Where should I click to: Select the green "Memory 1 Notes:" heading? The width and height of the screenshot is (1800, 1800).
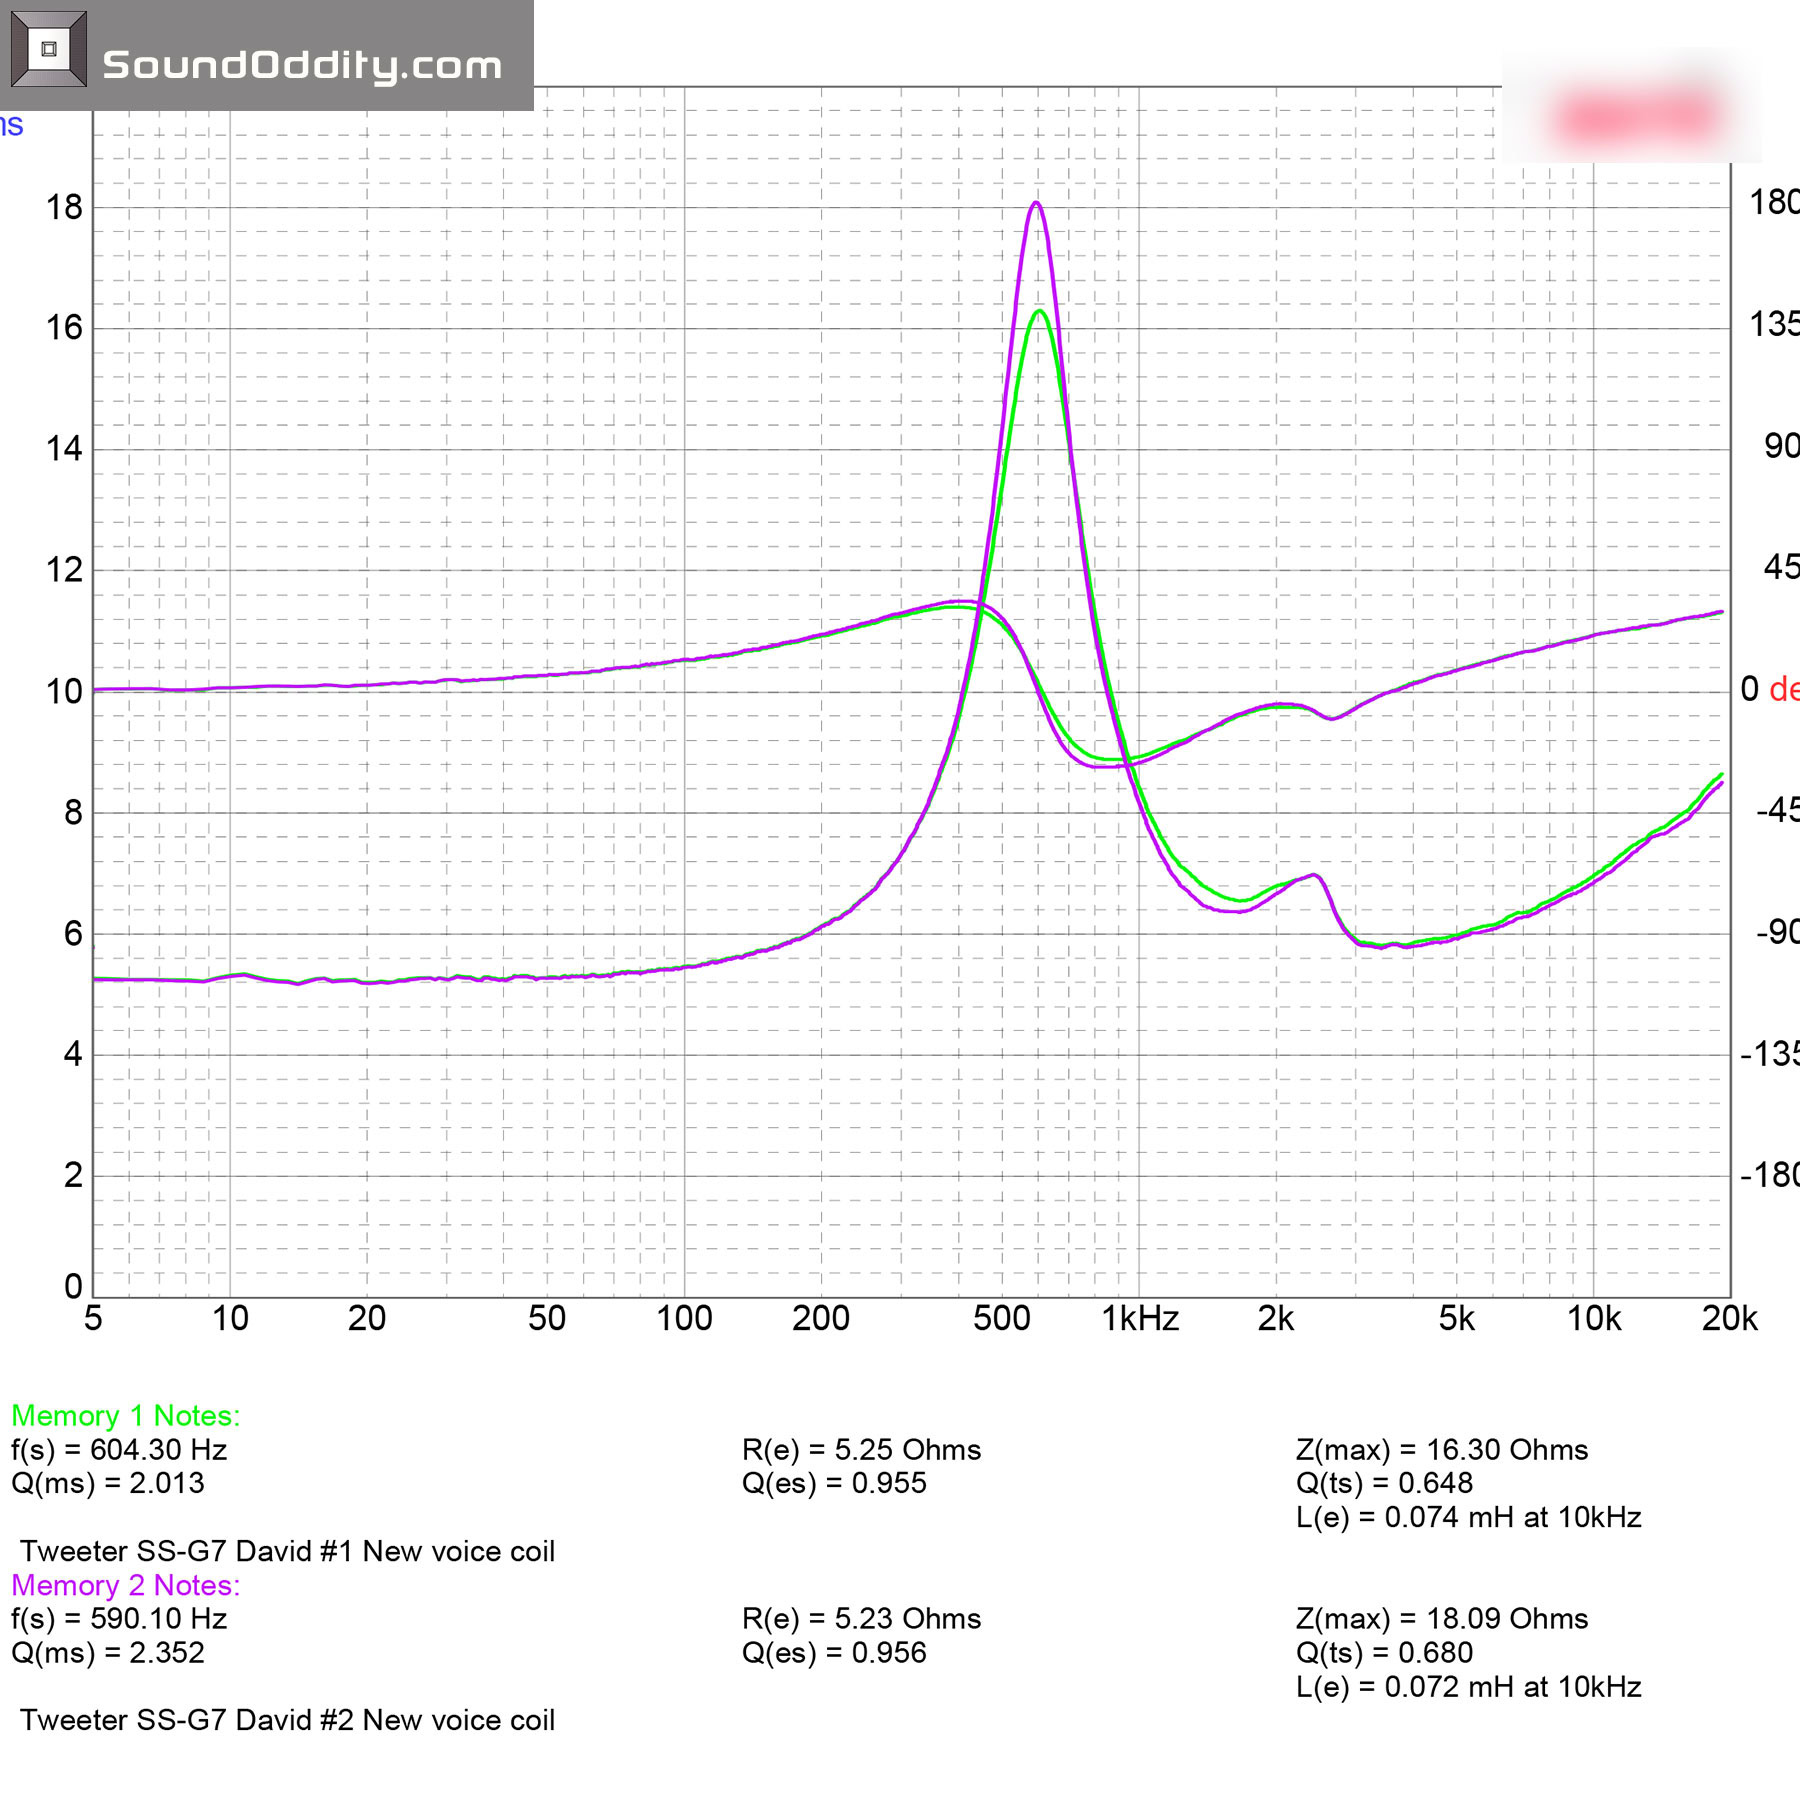[x=126, y=1416]
